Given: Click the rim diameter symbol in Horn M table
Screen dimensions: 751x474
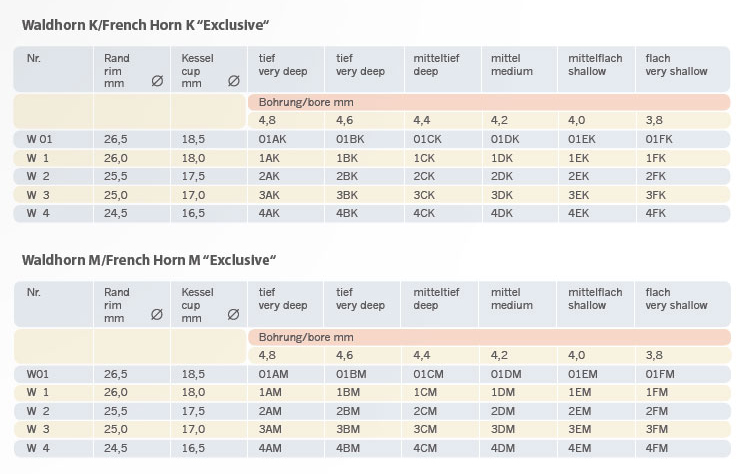Looking at the screenshot, I should pyautogui.click(x=156, y=315).
